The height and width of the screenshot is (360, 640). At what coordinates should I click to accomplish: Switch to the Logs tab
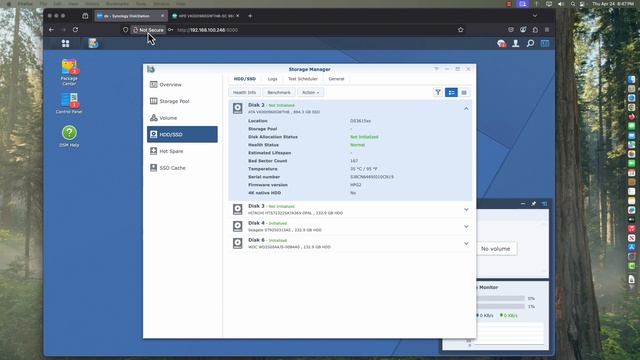point(272,79)
